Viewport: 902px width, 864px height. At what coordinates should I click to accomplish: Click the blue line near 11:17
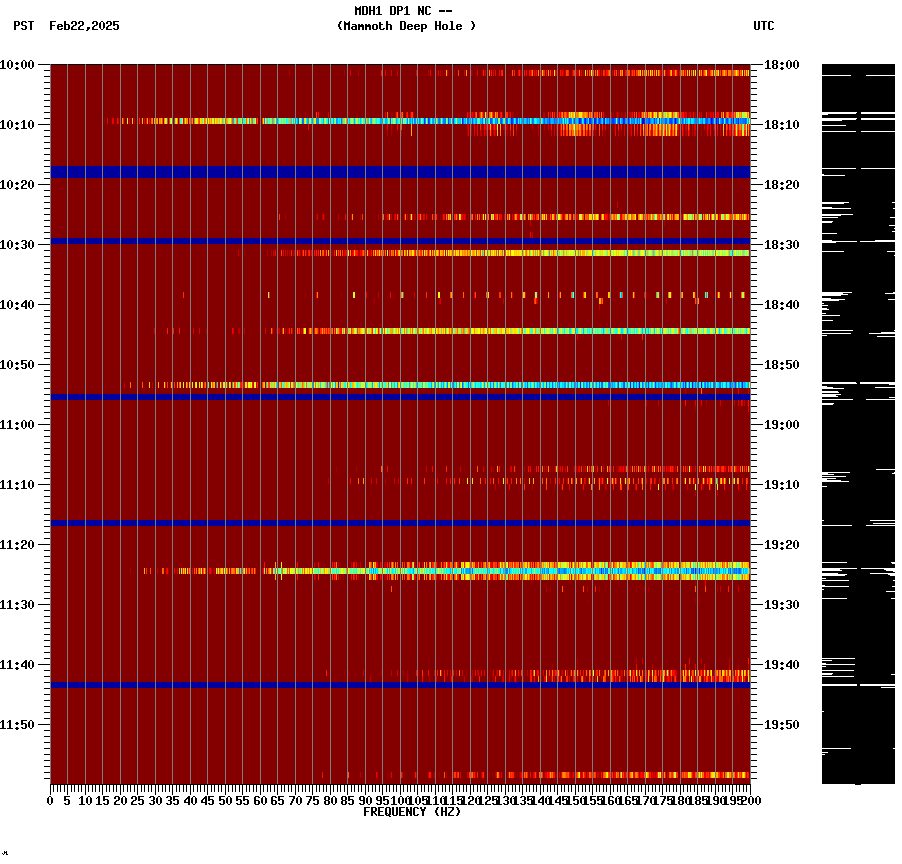click(x=400, y=521)
